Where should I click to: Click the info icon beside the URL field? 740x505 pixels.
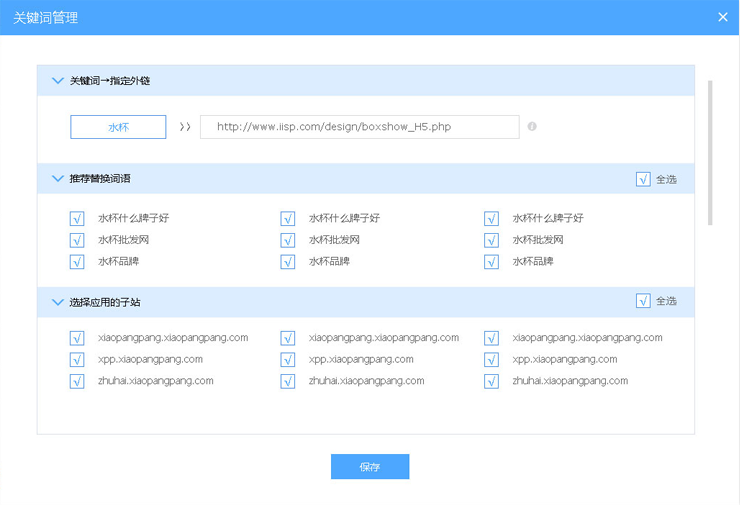(x=532, y=127)
